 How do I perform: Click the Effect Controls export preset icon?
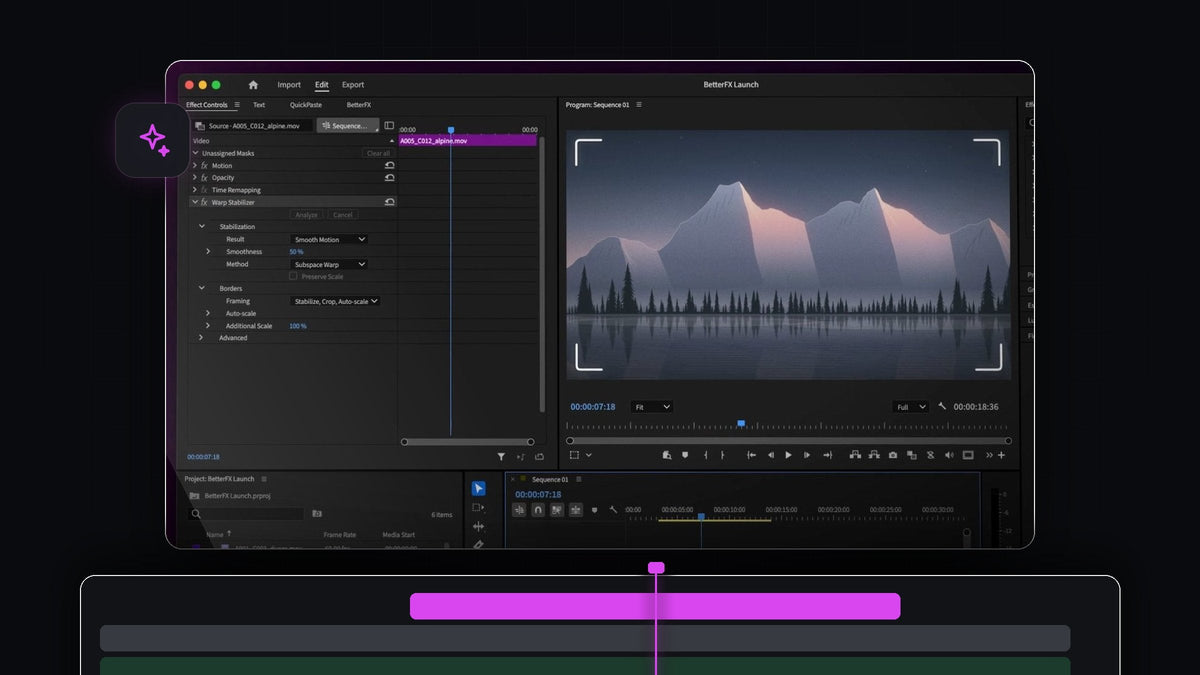(539, 457)
